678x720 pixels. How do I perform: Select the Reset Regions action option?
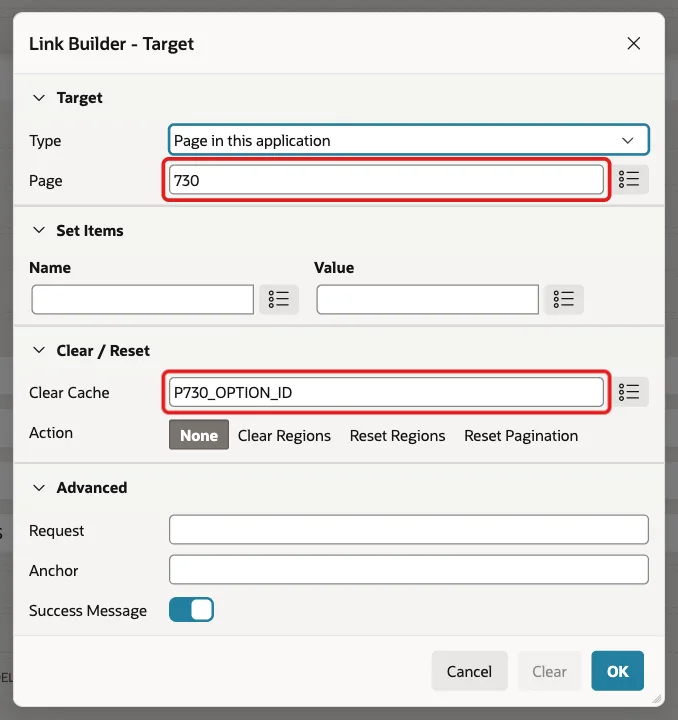click(398, 435)
